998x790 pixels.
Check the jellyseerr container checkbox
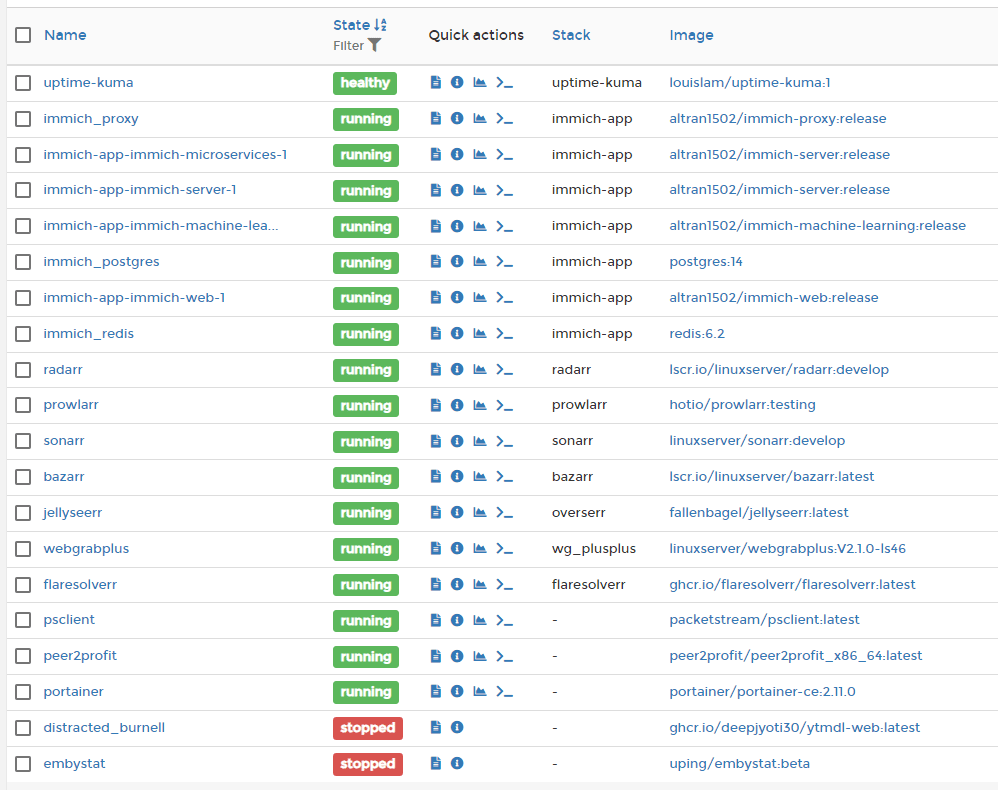(23, 512)
